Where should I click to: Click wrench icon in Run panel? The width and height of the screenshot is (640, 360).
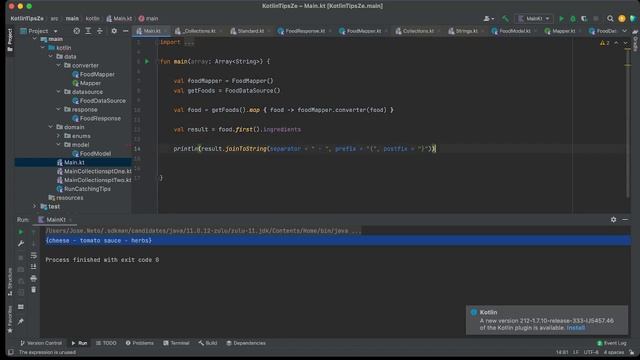(x=20, y=244)
